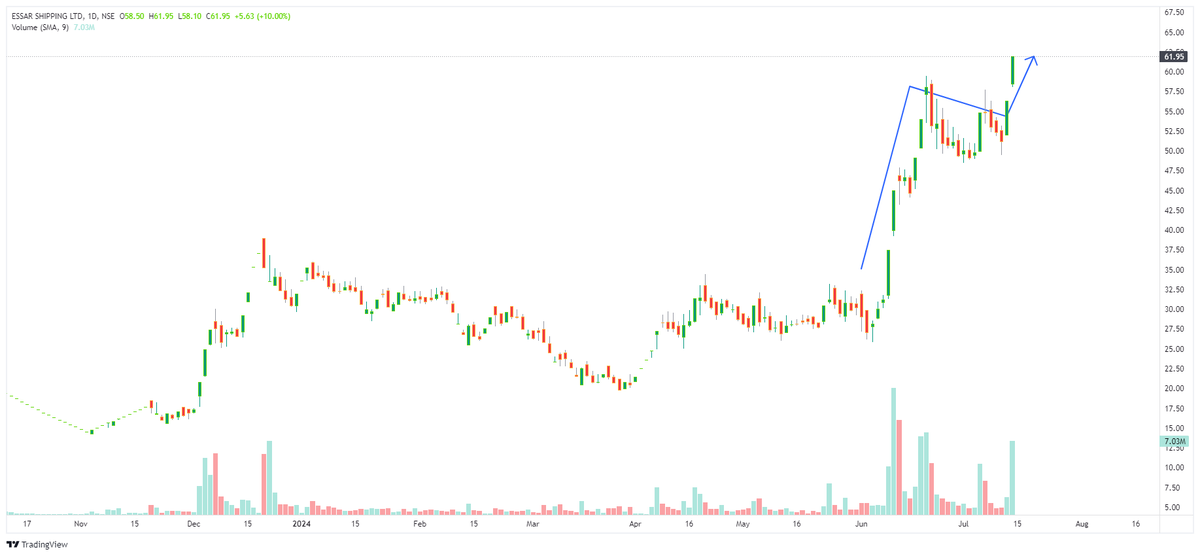
Task: Click the 50.00 price axis label
Action: pyautogui.click(x=1174, y=151)
